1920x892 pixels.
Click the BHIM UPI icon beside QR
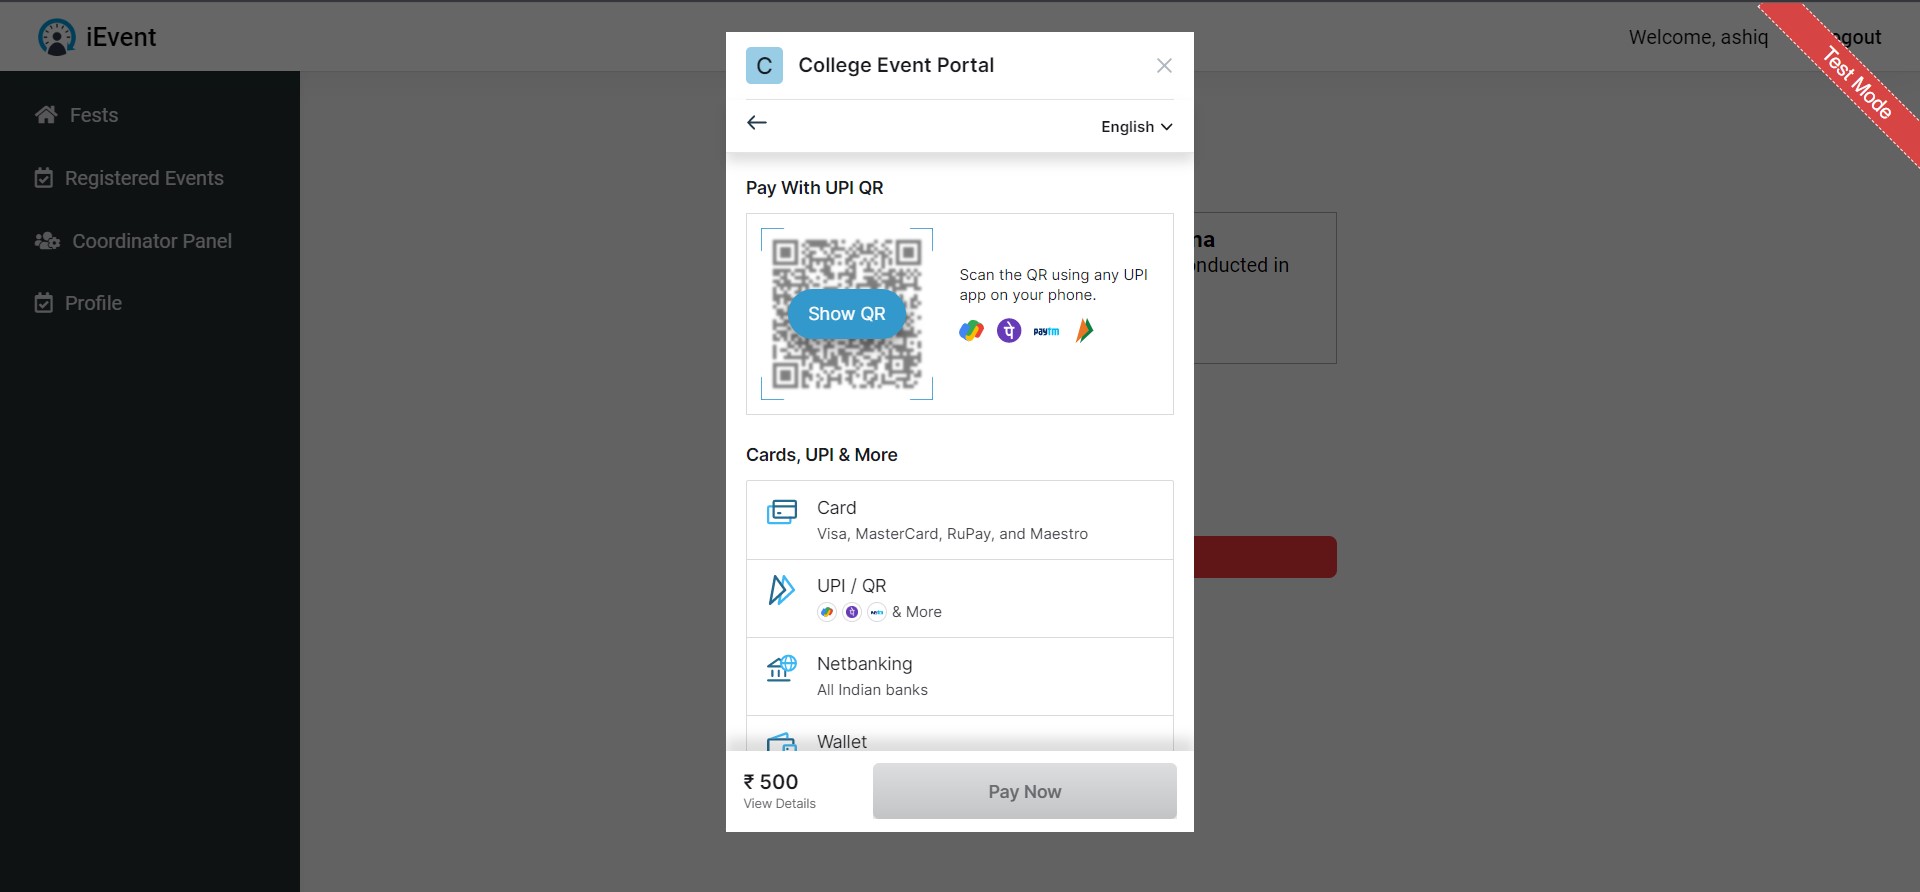[x=1084, y=331]
